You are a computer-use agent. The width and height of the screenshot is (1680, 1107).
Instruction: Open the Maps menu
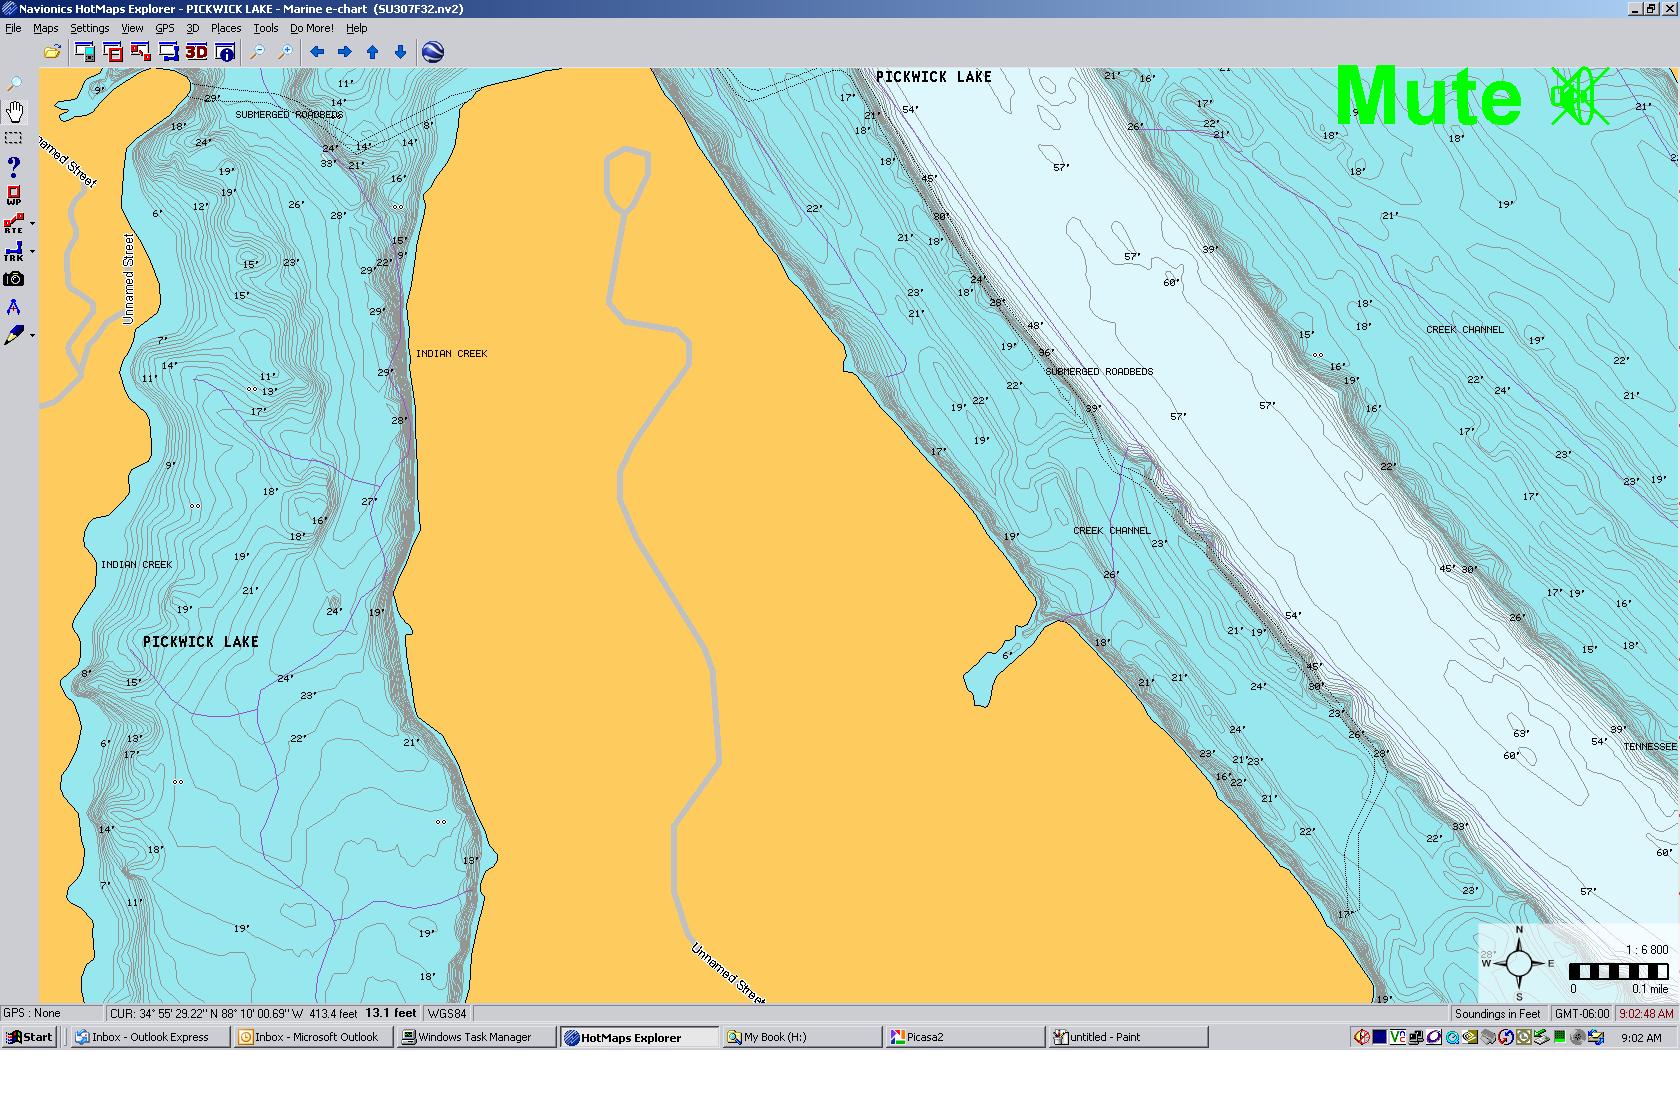(45, 28)
